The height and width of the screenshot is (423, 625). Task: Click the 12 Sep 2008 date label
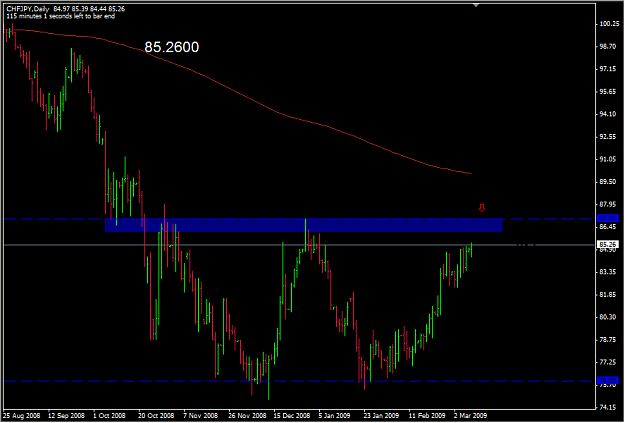point(66,416)
